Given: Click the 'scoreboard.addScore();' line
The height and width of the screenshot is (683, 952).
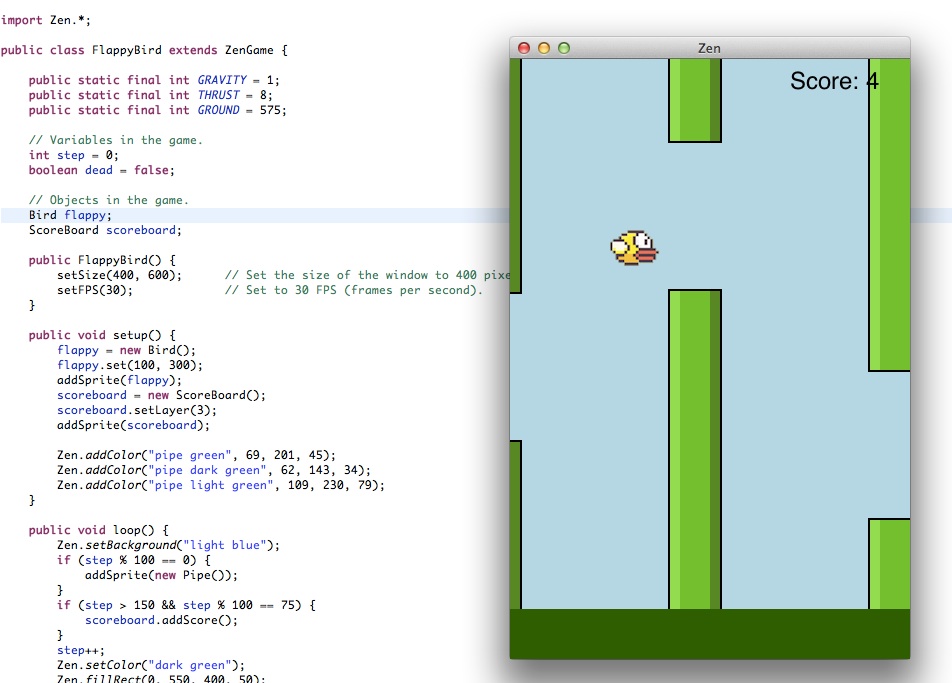Looking at the screenshot, I should click(x=162, y=620).
